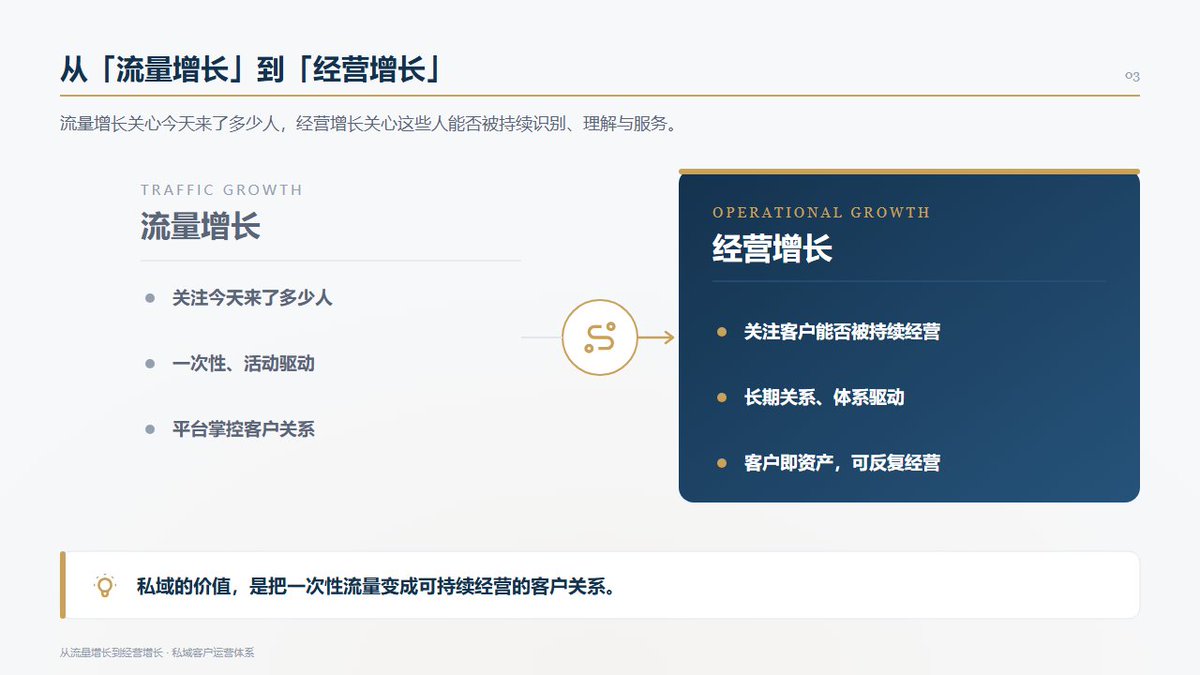The height and width of the screenshot is (675, 1200).
Task: Click the gray bullet beside 关注今天来了多少人
Action: click(x=150, y=298)
